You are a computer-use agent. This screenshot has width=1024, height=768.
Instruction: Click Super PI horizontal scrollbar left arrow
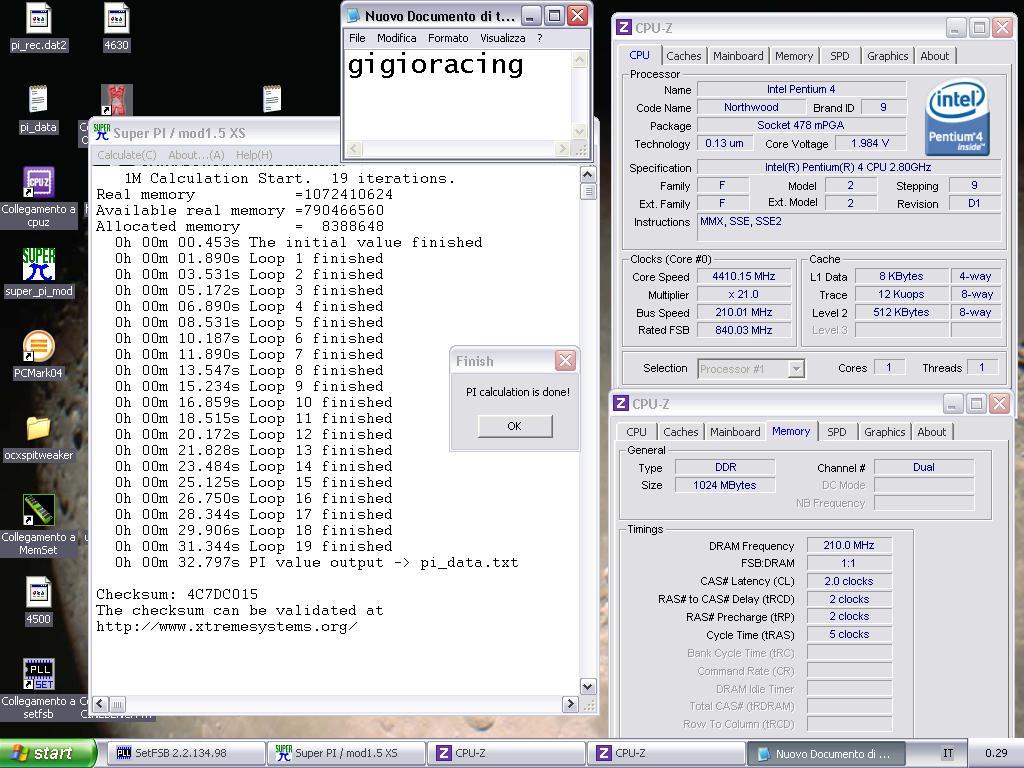coord(101,704)
